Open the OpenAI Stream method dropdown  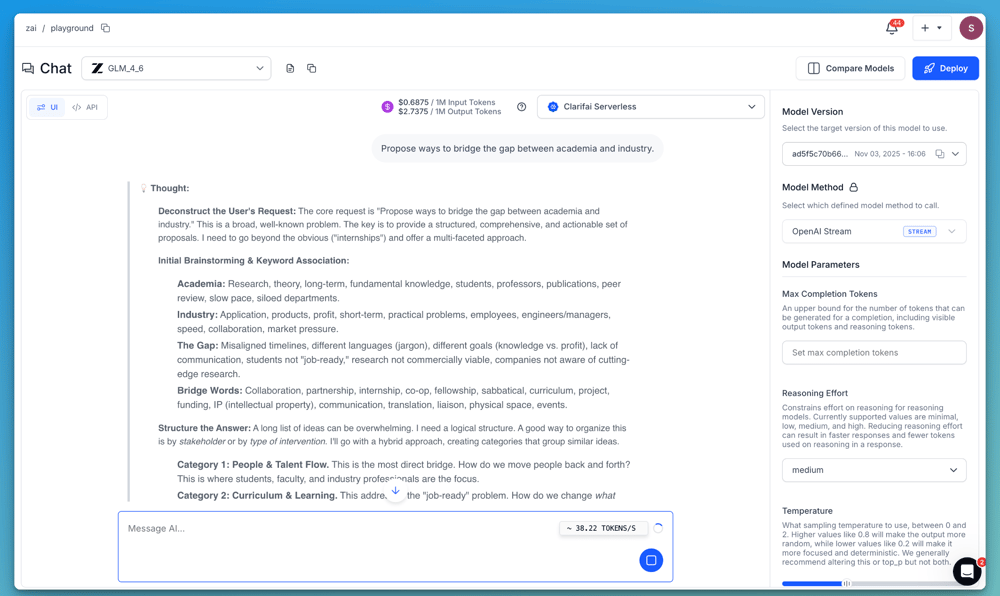pyautogui.click(x=873, y=231)
